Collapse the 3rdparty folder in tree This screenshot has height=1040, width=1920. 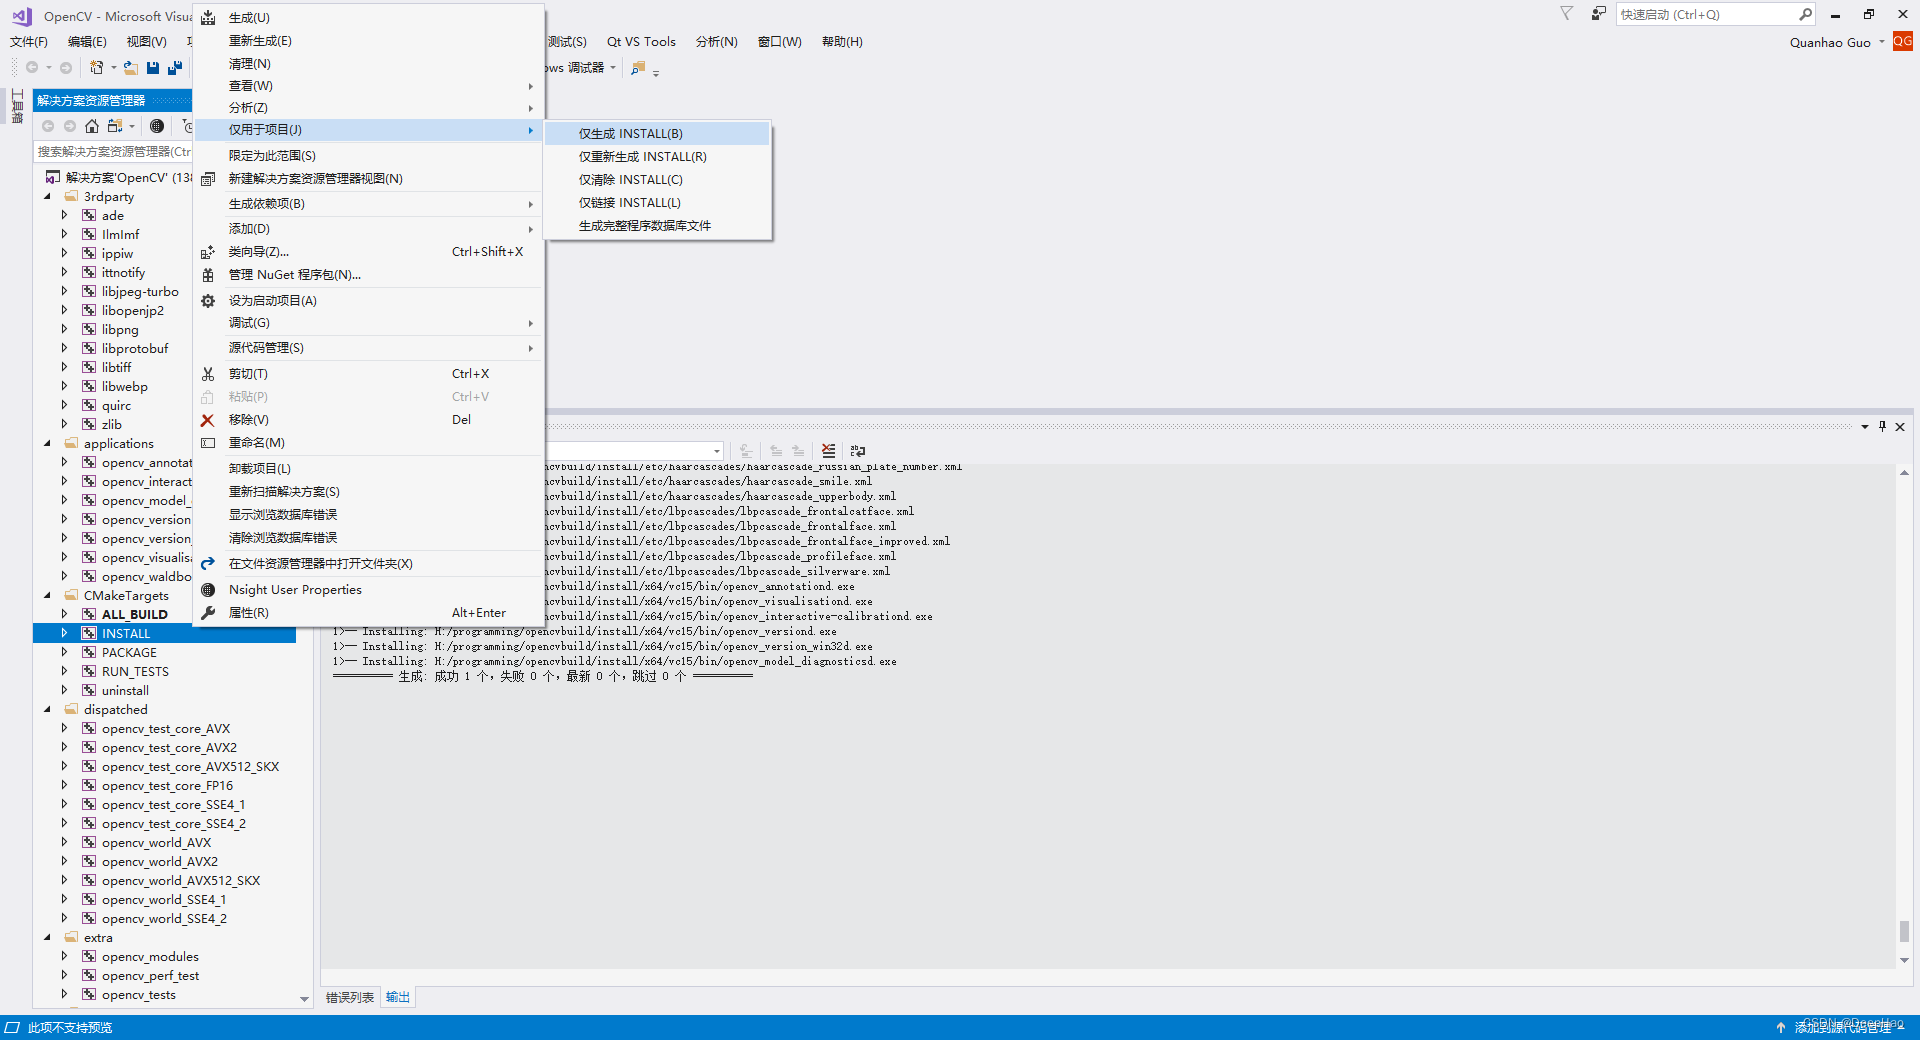[47, 197]
